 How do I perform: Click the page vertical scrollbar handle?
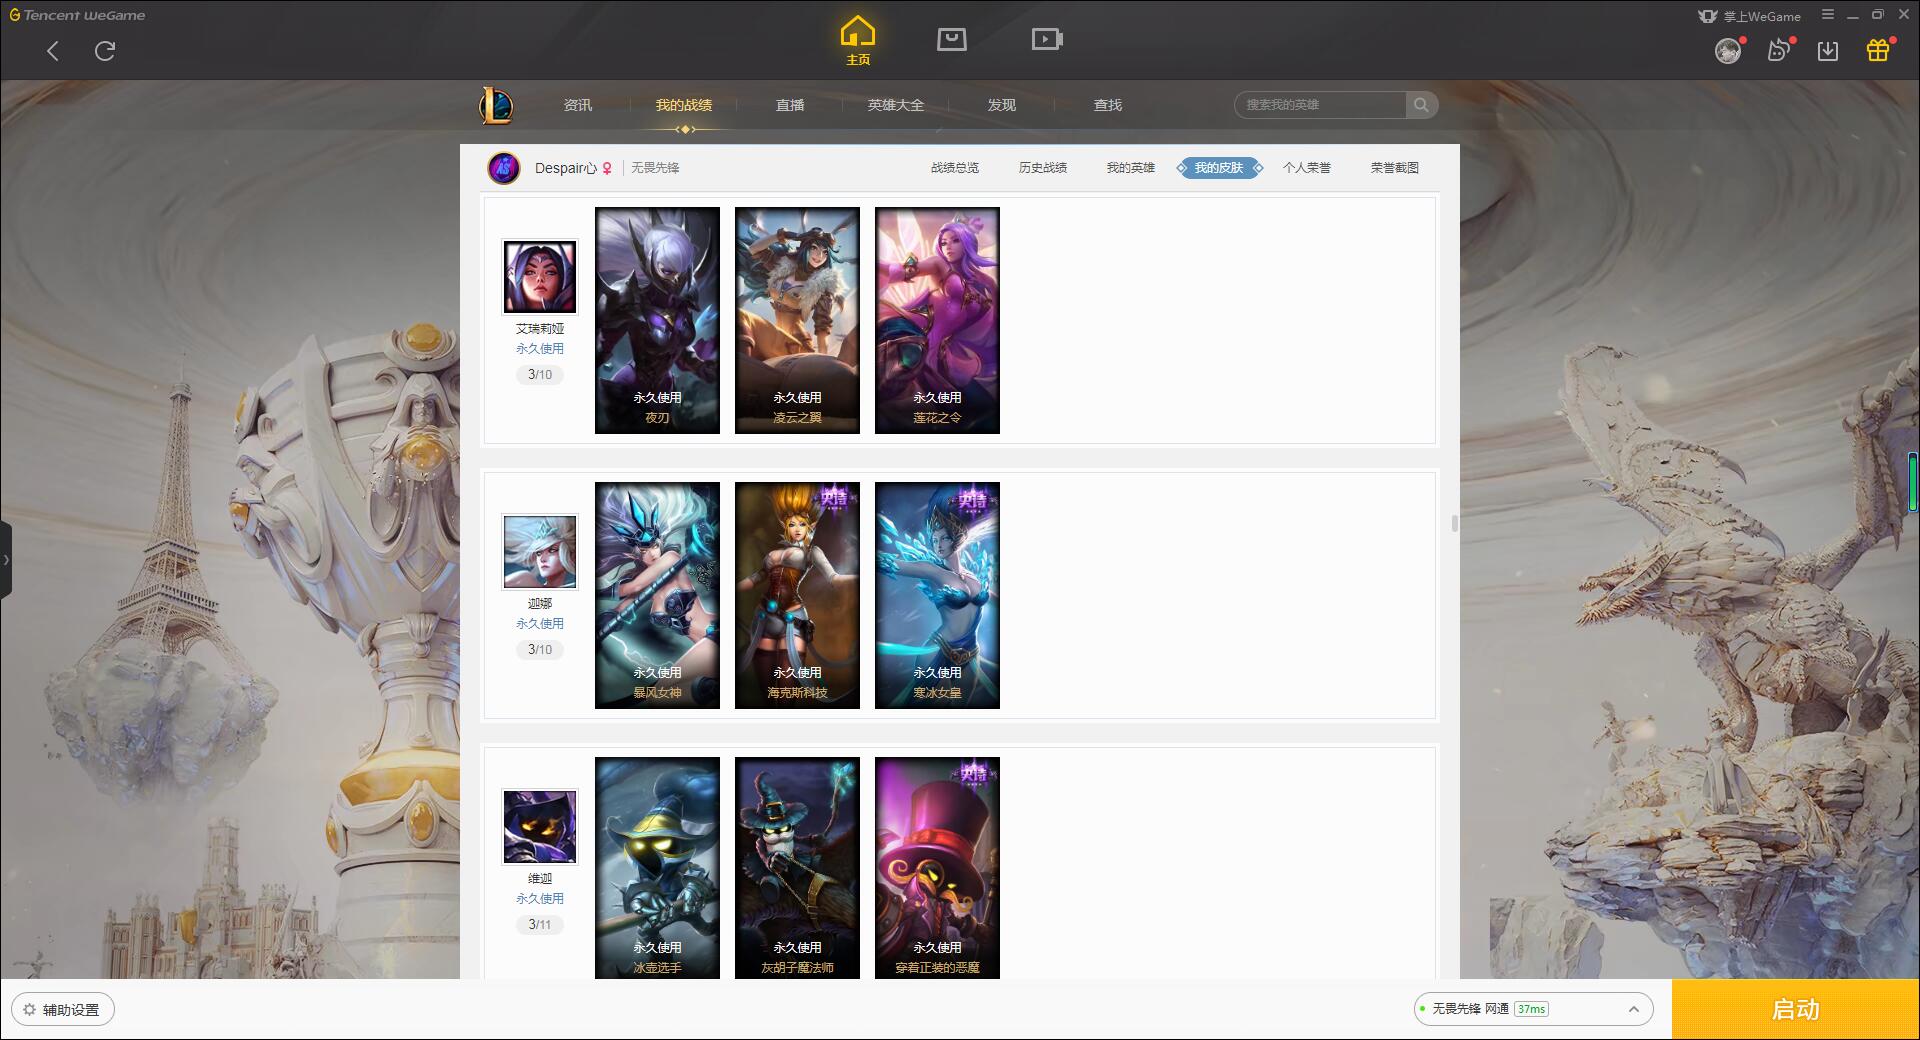coord(1454,524)
